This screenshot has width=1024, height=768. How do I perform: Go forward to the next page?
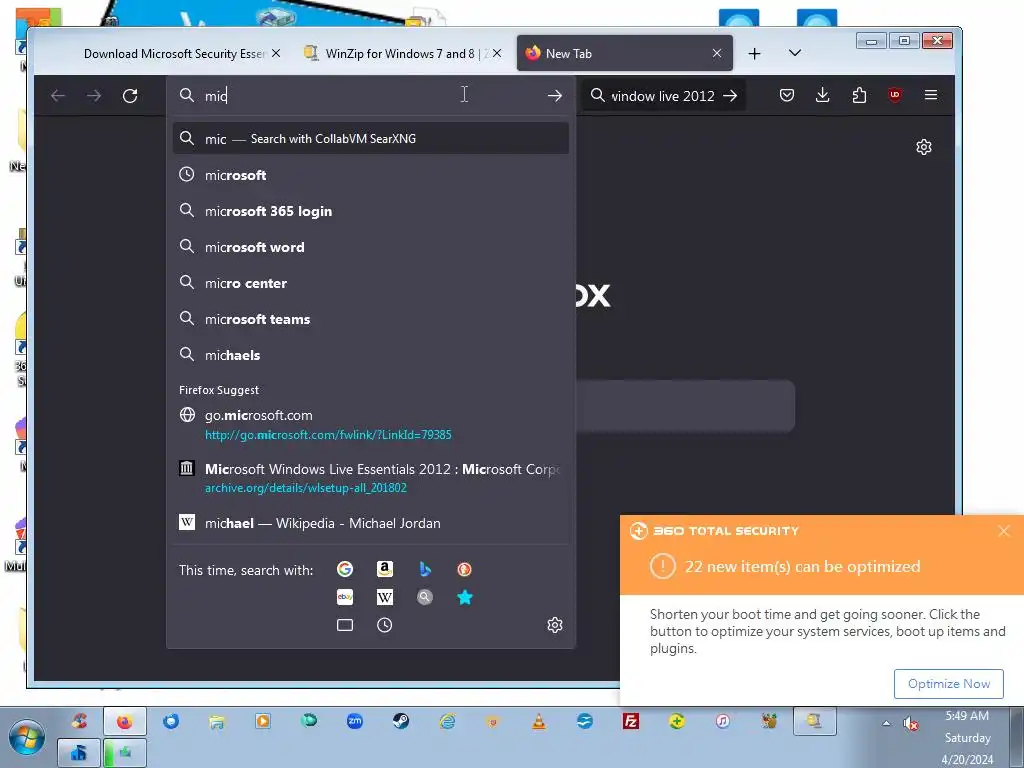point(94,96)
